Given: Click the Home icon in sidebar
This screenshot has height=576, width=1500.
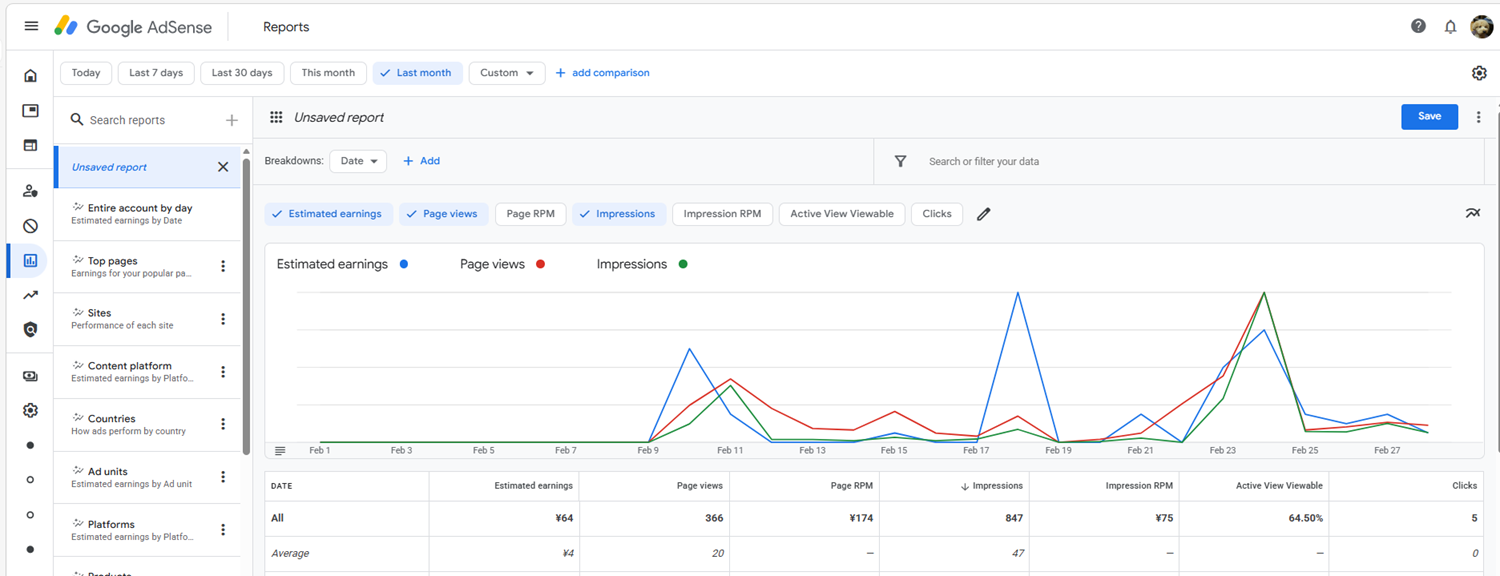Looking at the screenshot, I should 30,76.
